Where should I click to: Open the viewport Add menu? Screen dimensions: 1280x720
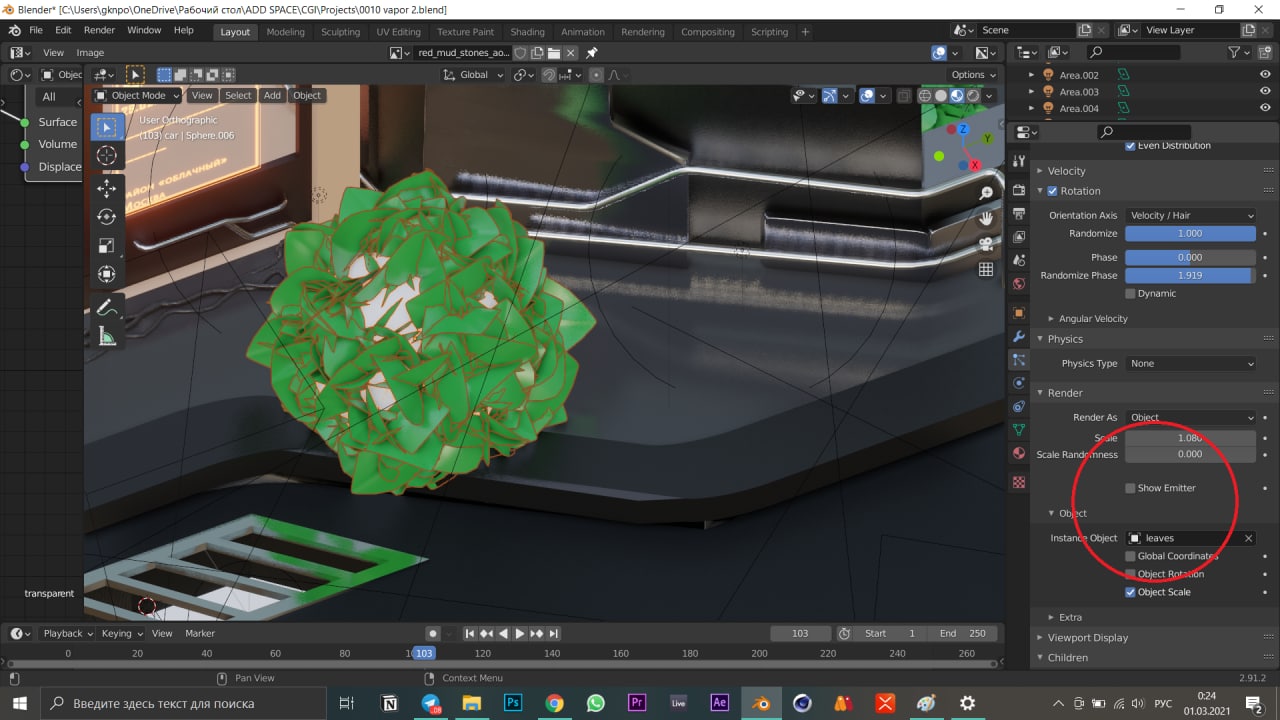tap(272, 95)
